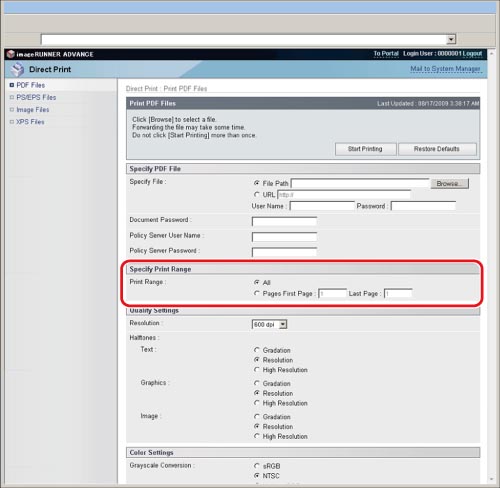This screenshot has height=488, width=500.
Task: Select XPS Files sidebar entry
Action: (x=30, y=122)
